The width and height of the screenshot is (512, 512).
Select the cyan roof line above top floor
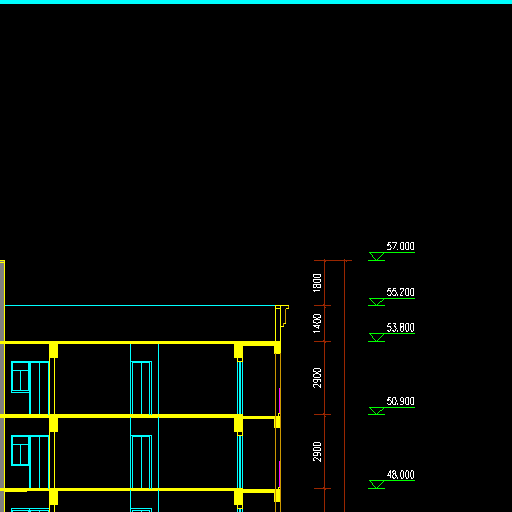pos(140,305)
